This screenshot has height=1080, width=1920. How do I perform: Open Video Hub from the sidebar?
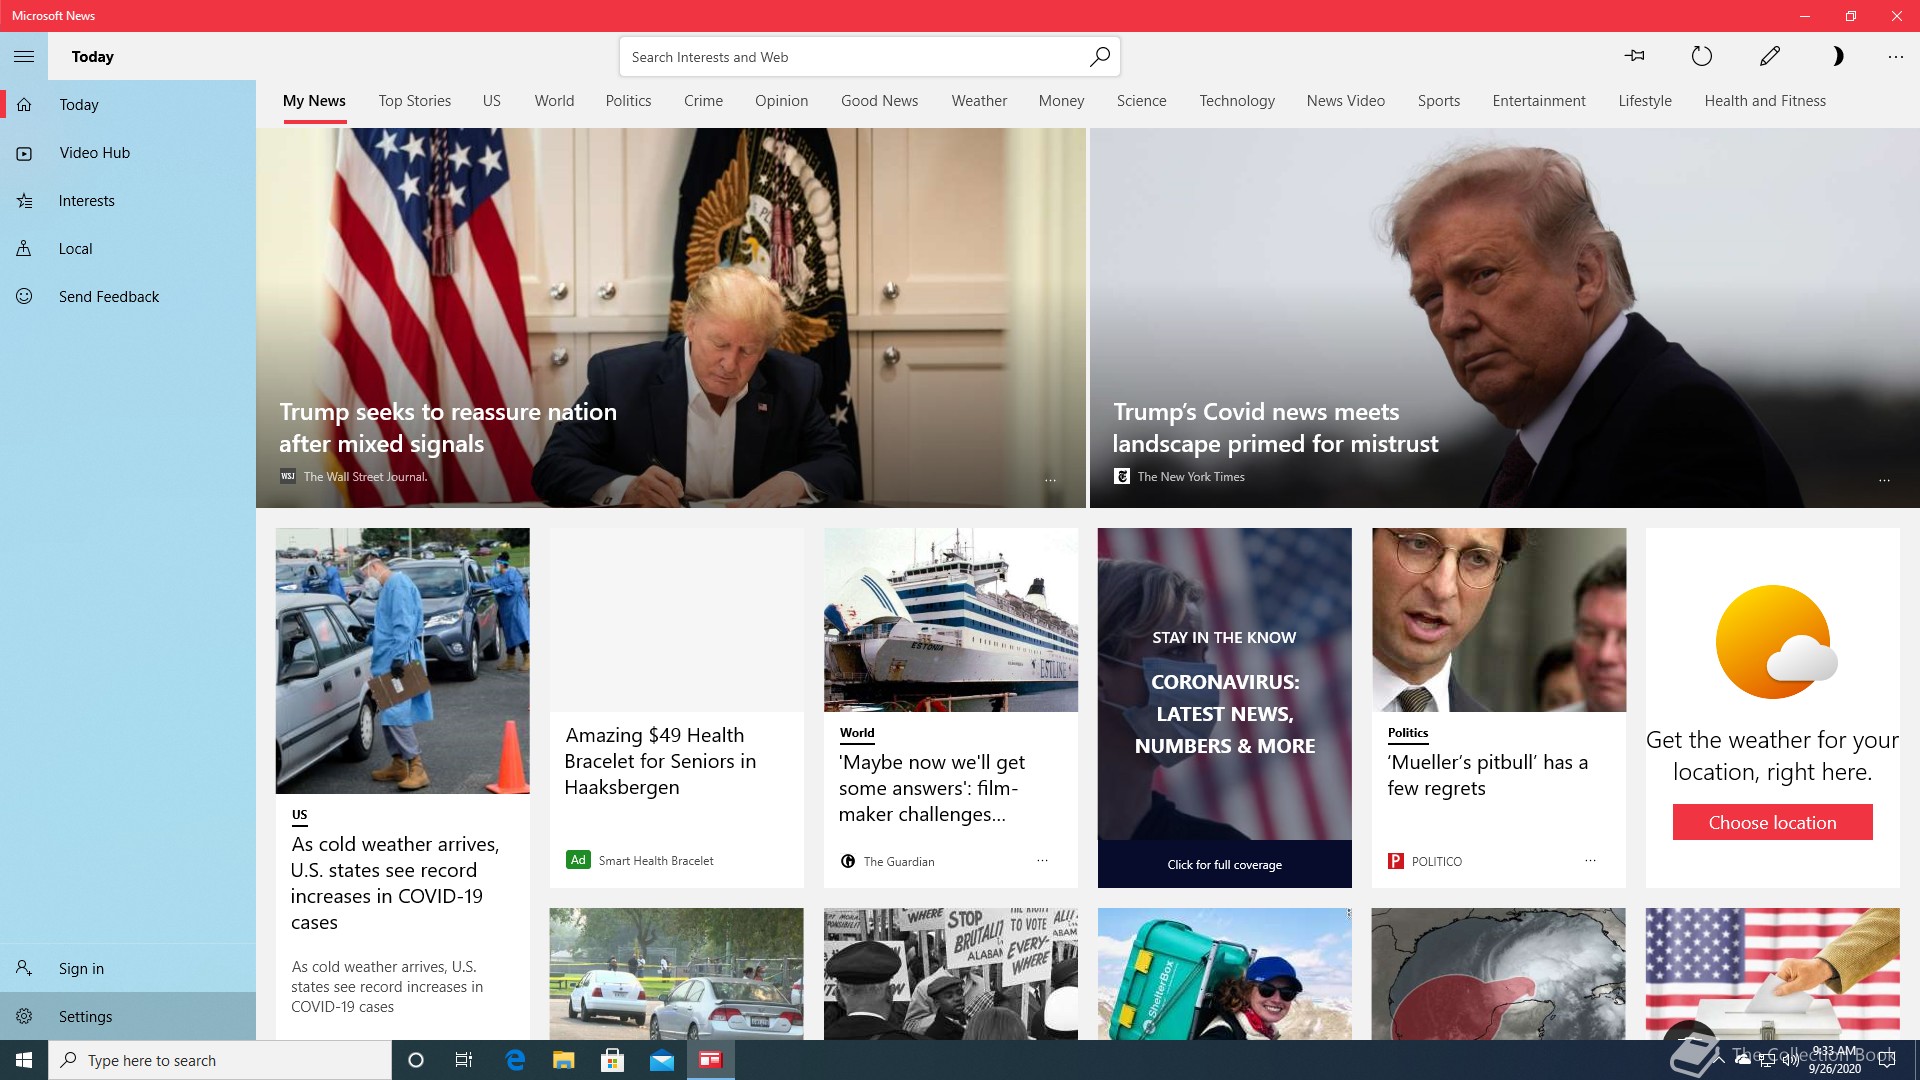coord(94,153)
